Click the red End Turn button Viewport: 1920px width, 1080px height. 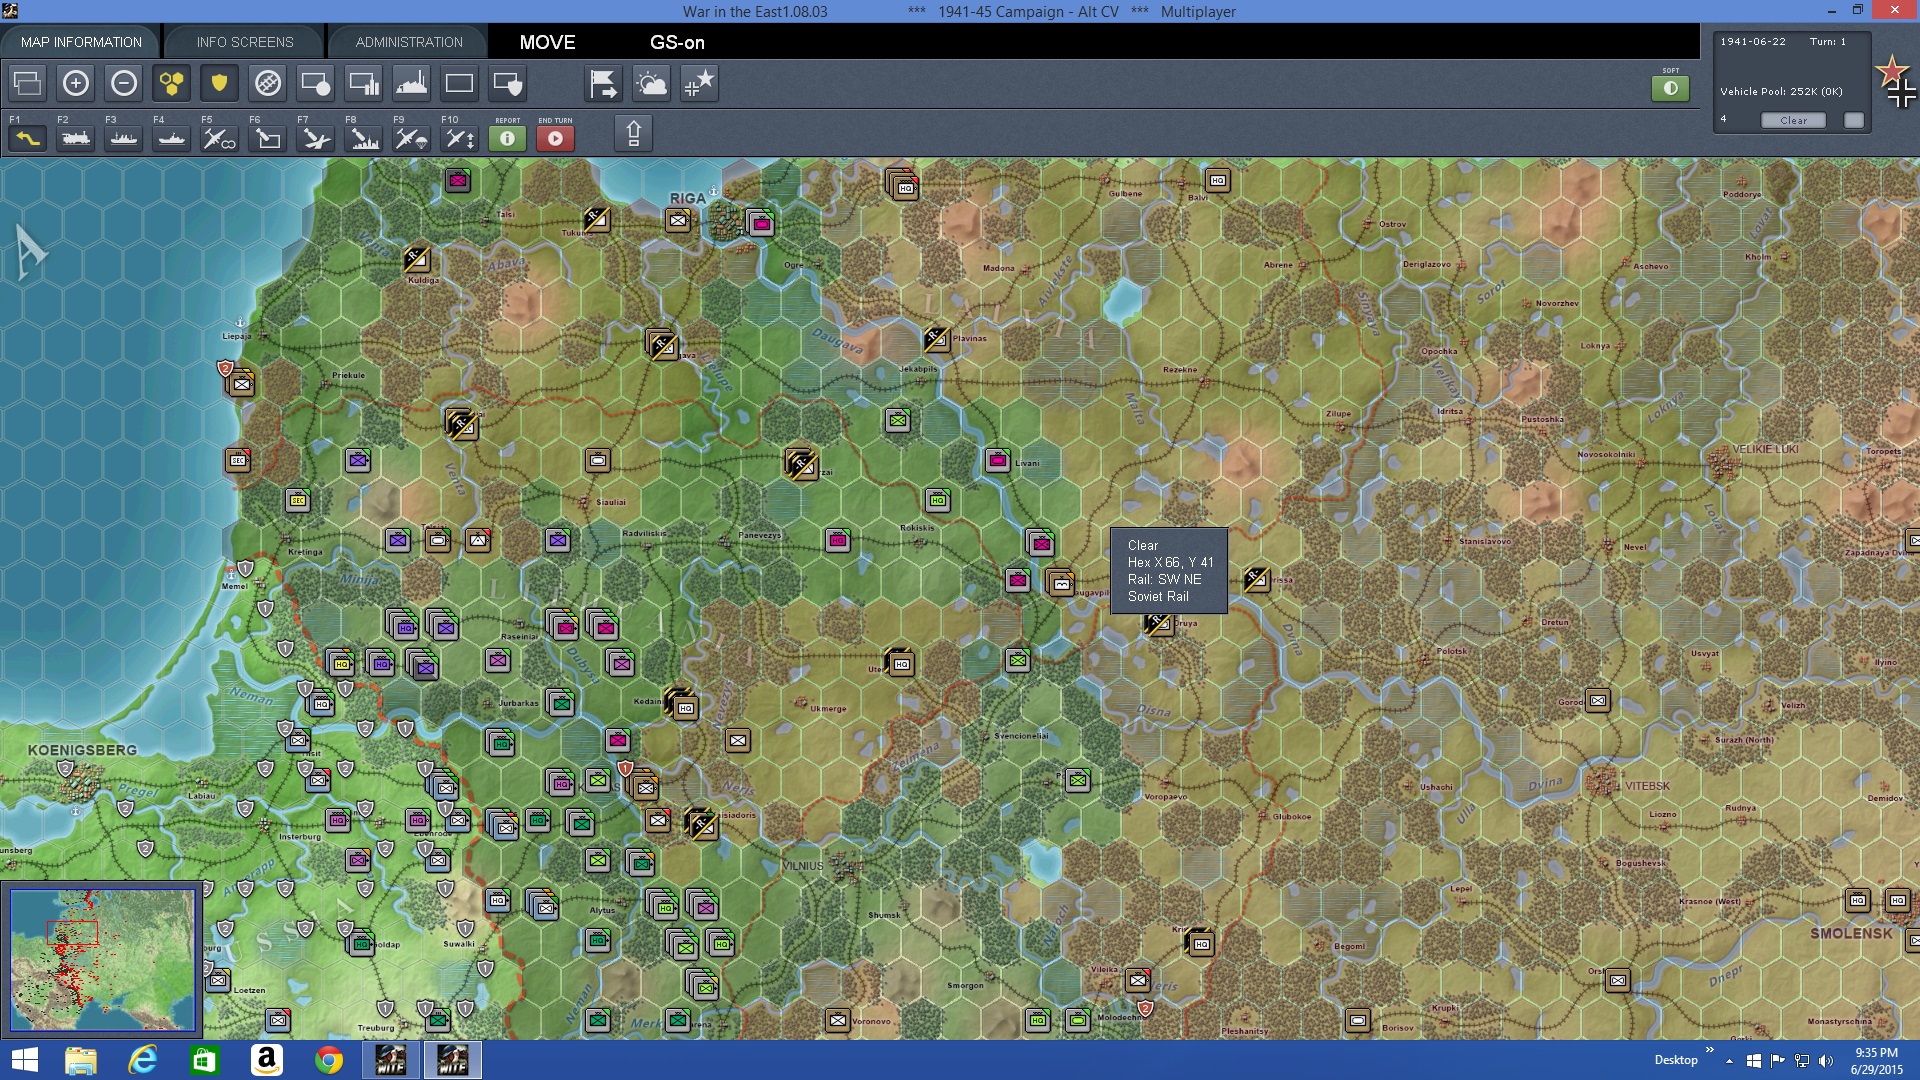tap(555, 139)
